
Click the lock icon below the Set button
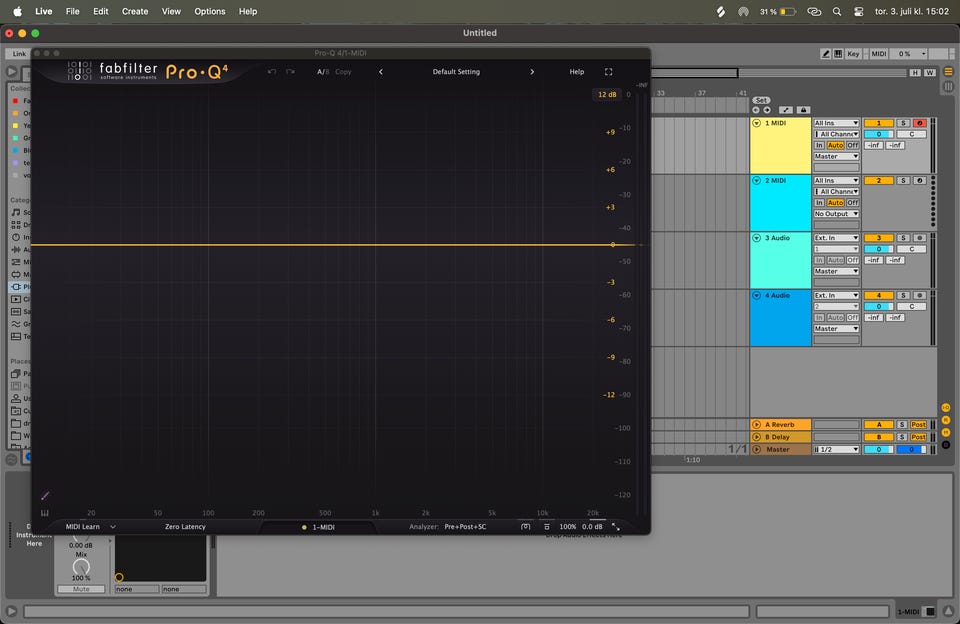[x=804, y=110]
